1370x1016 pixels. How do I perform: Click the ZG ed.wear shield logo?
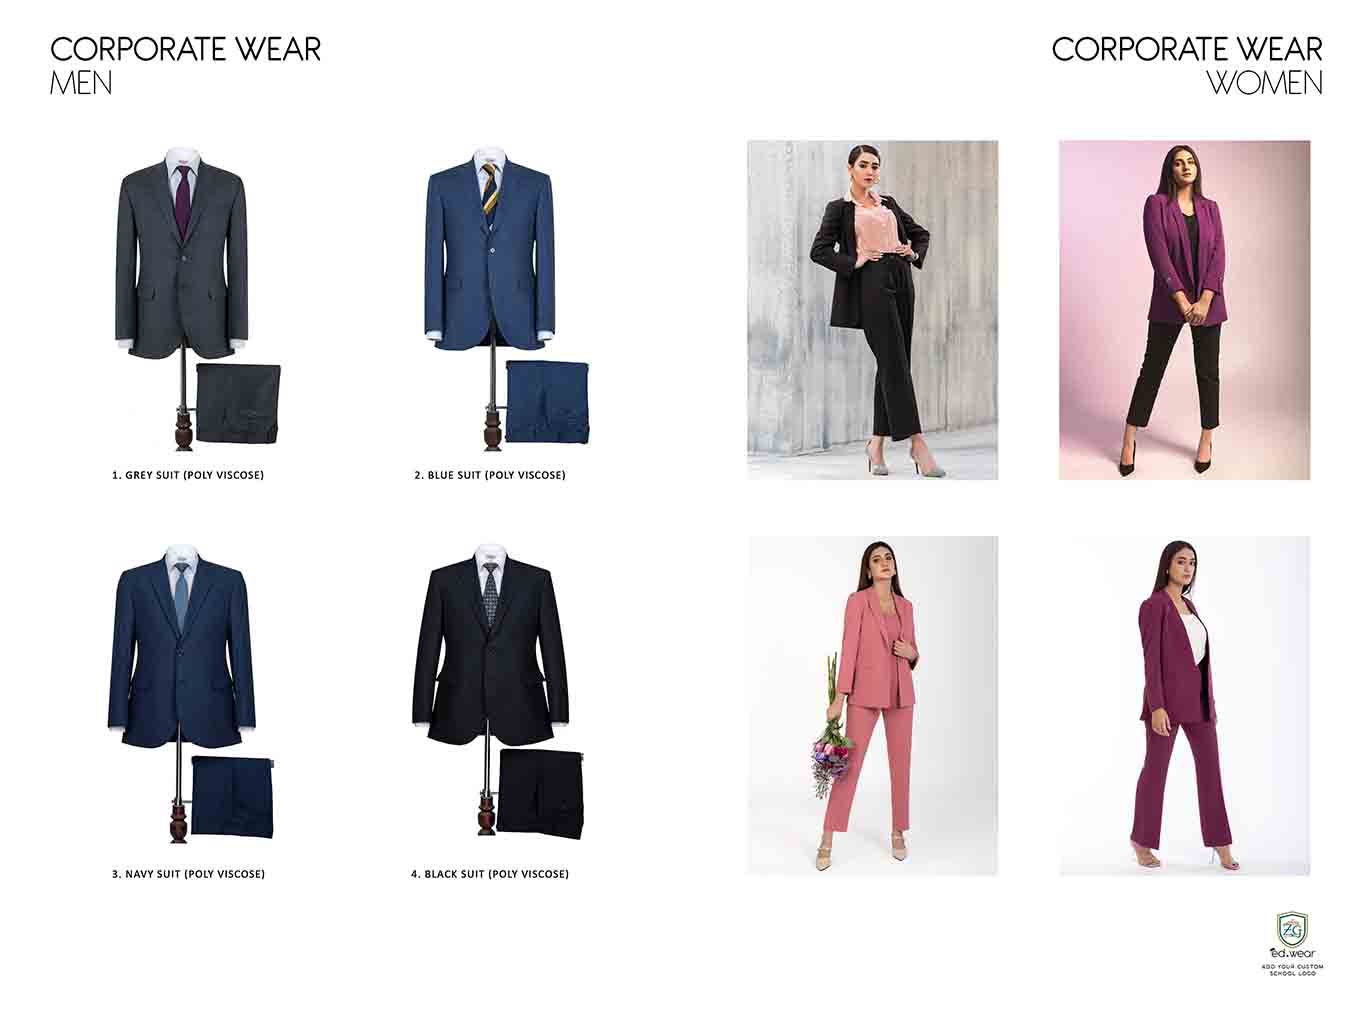[x=1293, y=928]
